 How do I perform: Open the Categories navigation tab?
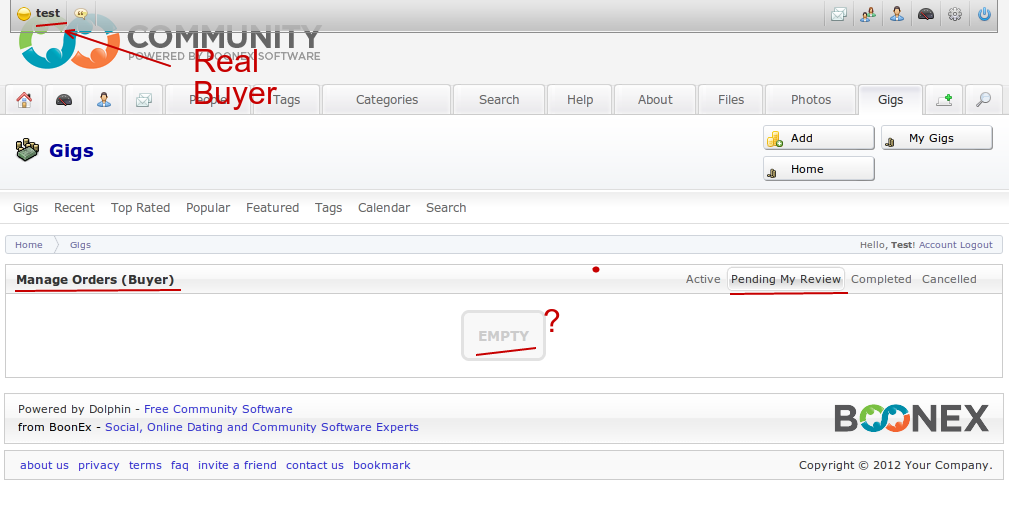point(387,100)
